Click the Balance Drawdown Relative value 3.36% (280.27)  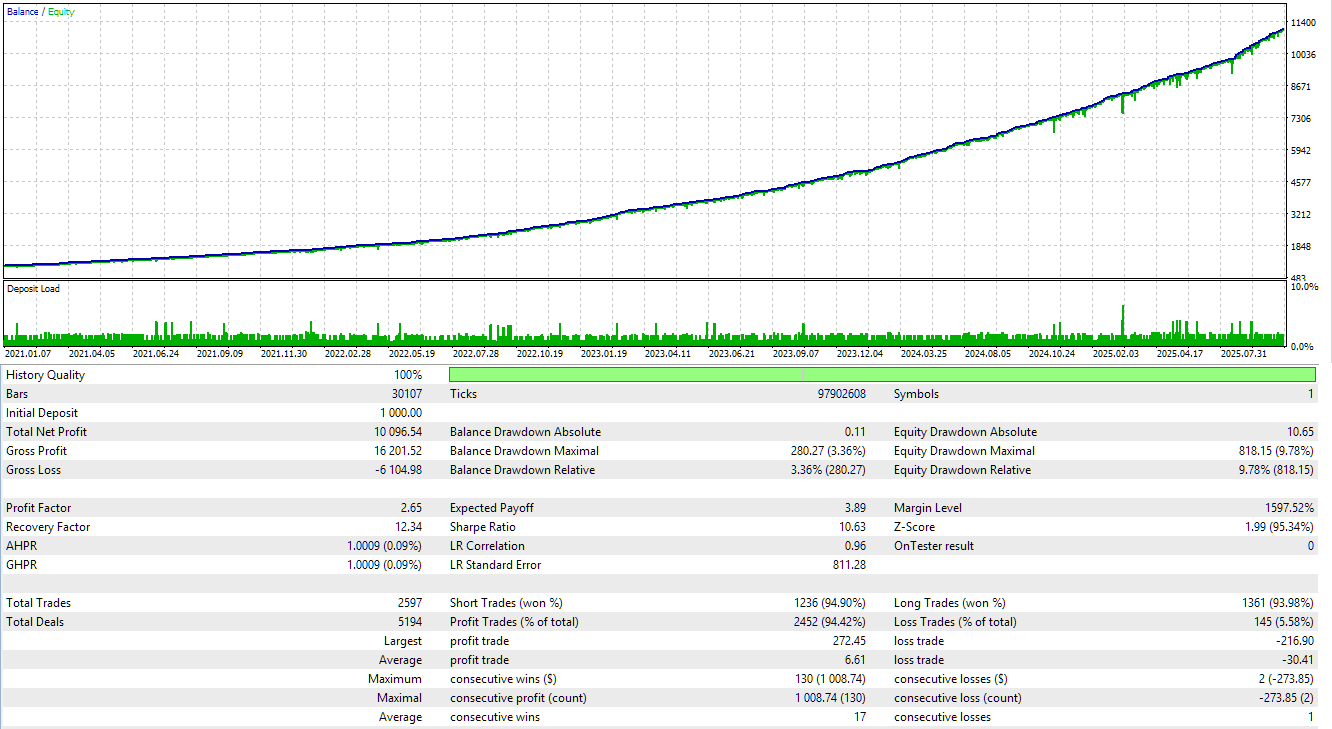(x=828, y=470)
